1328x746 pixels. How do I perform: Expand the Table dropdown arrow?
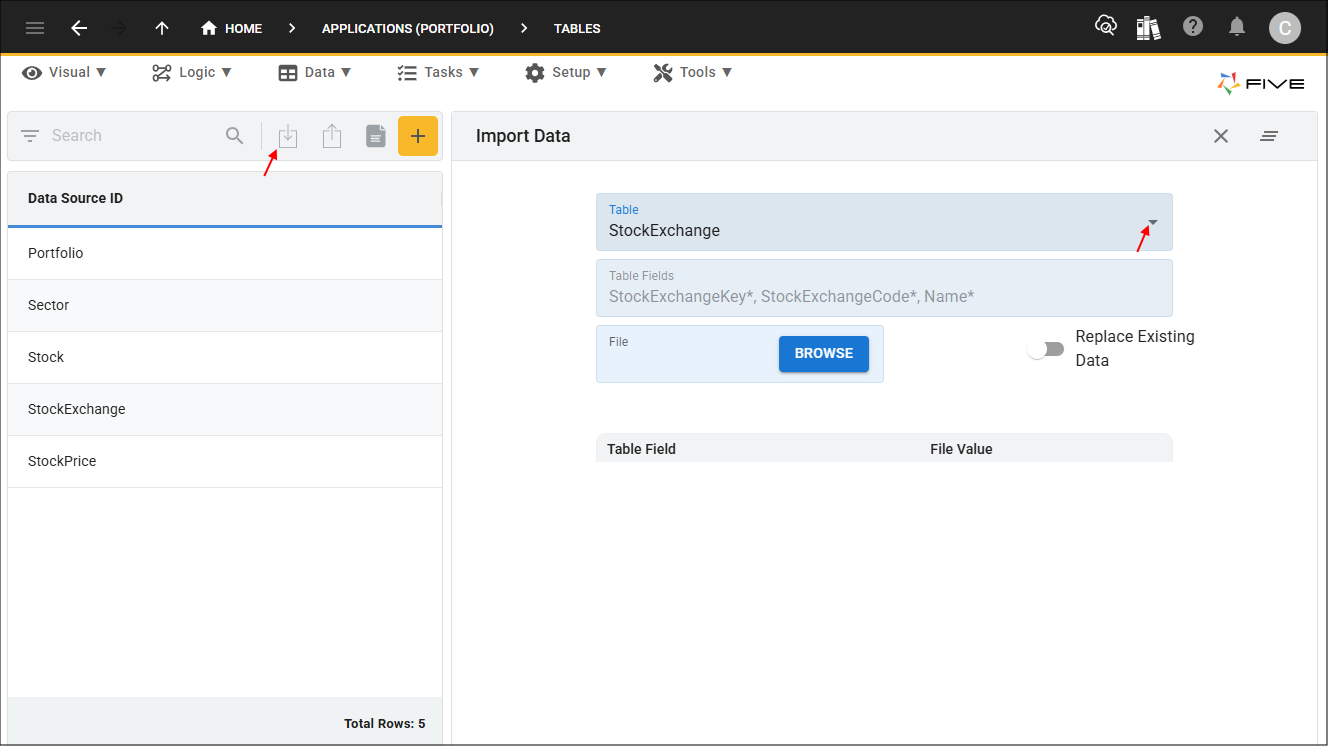pyautogui.click(x=1152, y=222)
